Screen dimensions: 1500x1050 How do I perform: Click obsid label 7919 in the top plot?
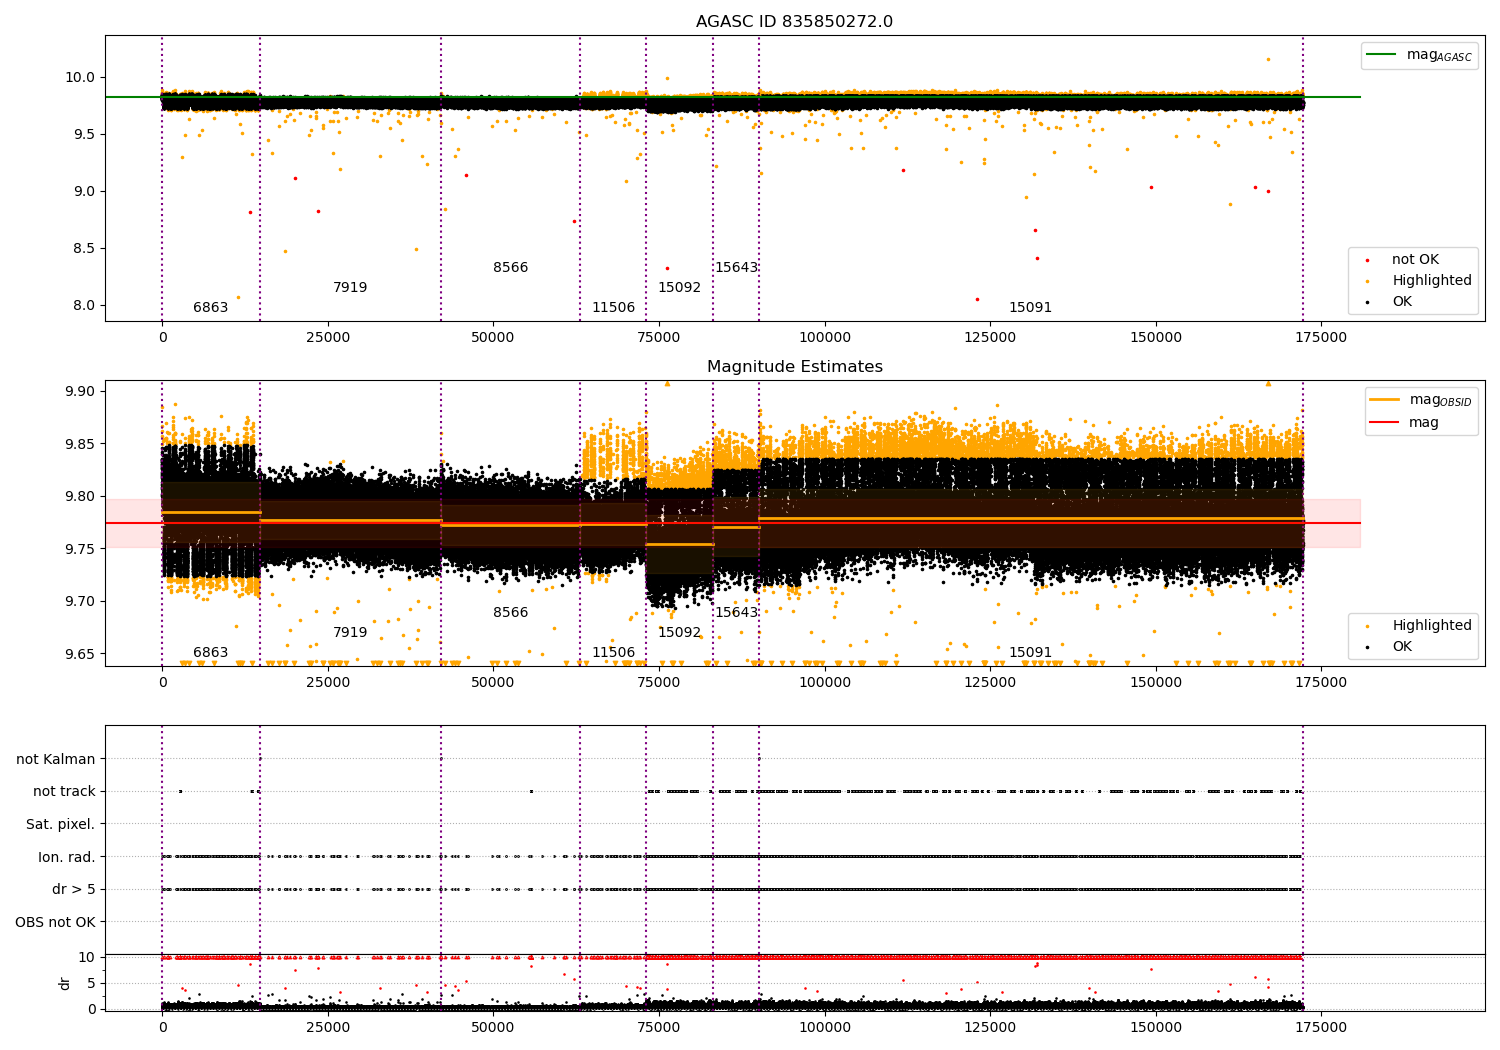(350, 288)
